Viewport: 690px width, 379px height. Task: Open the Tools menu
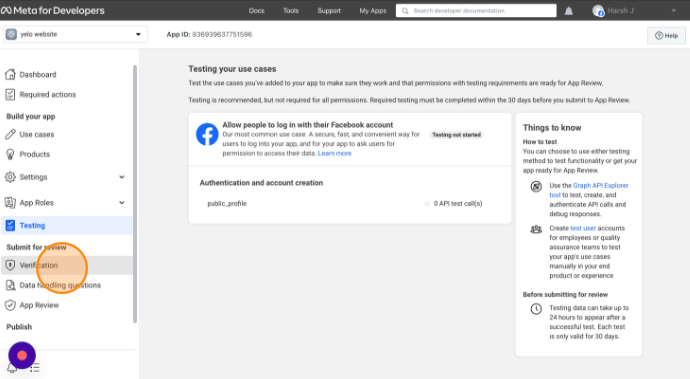pyautogui.click(x=291, y=11)
